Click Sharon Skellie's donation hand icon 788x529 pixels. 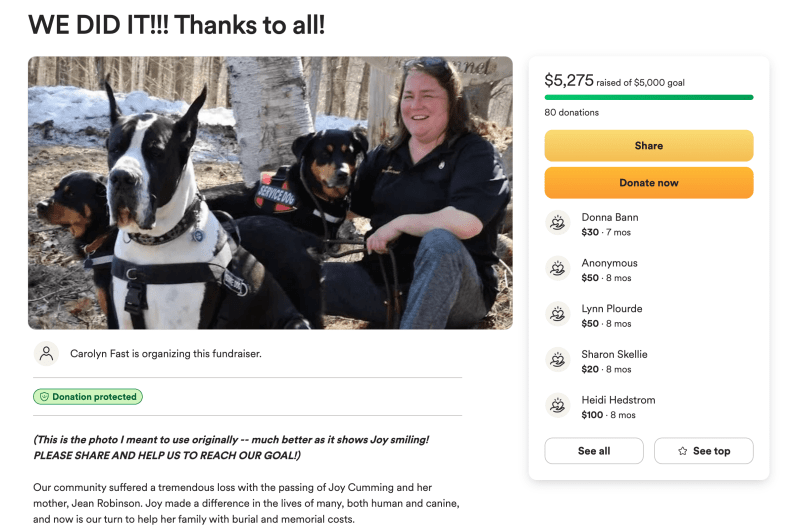[557, 360]
